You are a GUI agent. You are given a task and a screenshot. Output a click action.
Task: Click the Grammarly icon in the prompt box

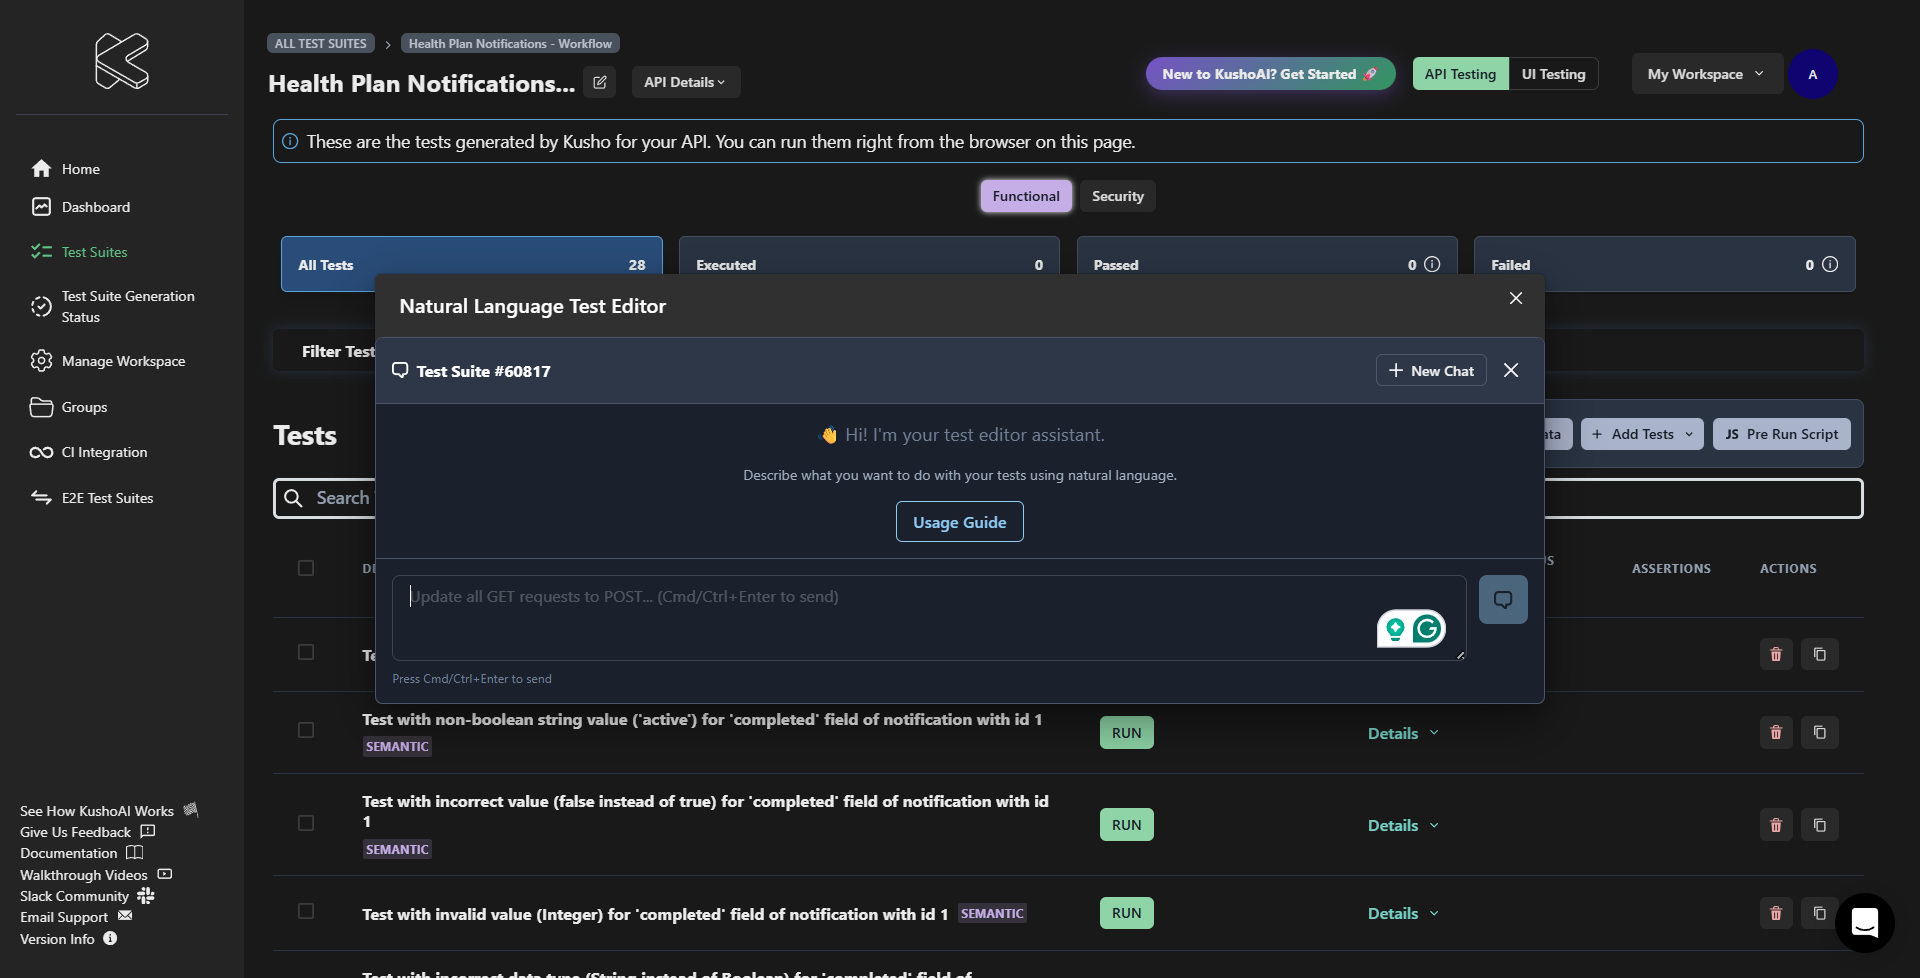pos(1427,628)
